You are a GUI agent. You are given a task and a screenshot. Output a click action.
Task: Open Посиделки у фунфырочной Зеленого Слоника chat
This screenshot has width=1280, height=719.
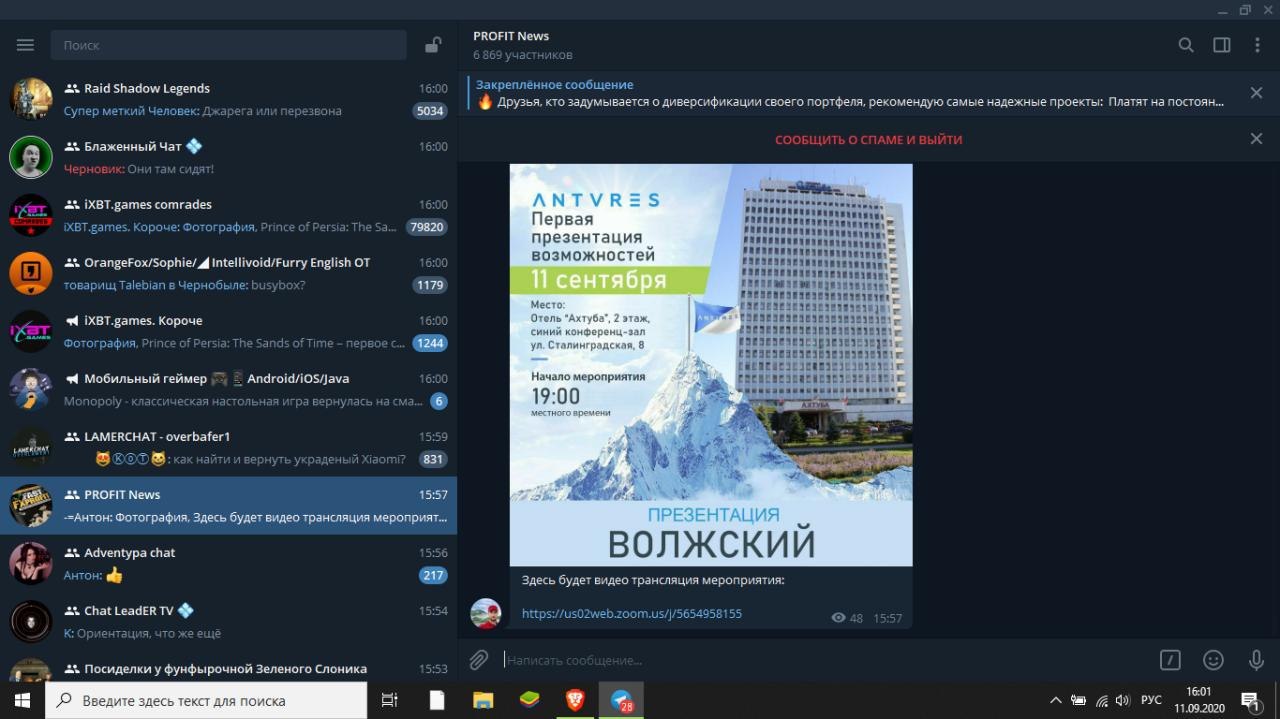[x=228, y=666]
